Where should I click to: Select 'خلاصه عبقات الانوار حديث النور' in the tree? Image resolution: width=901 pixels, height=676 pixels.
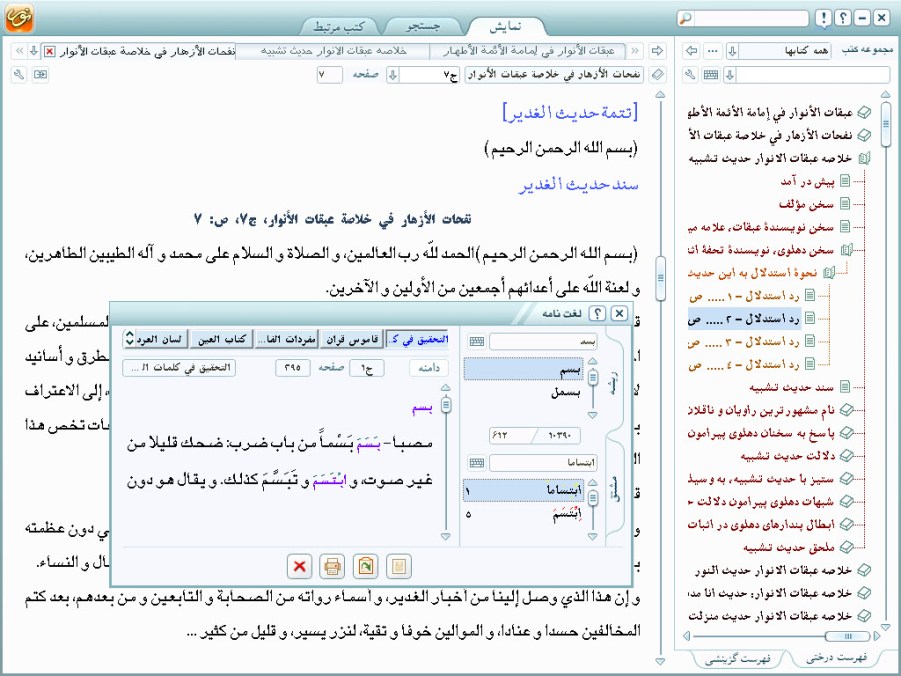coord(773,570)
